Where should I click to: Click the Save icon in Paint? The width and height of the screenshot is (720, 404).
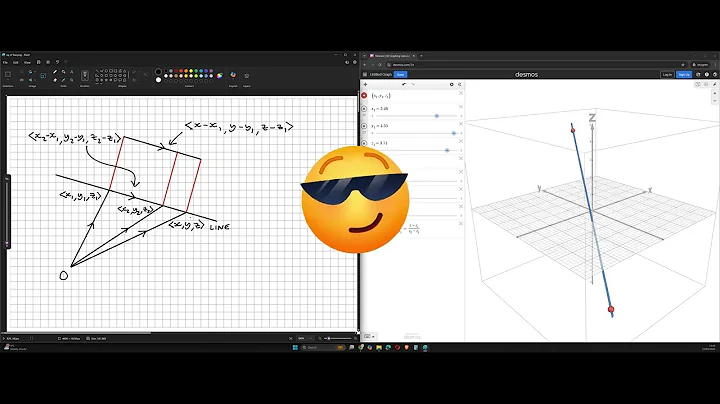(39, 62)
